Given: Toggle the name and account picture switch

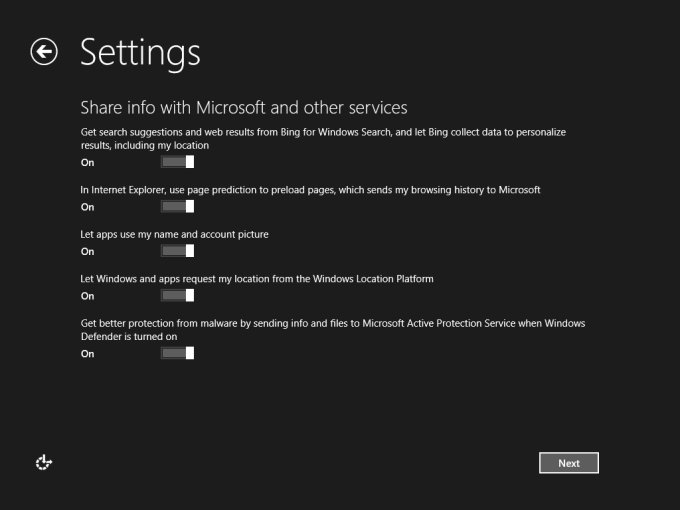Looking at the screenshot, I should click(177, 251).
